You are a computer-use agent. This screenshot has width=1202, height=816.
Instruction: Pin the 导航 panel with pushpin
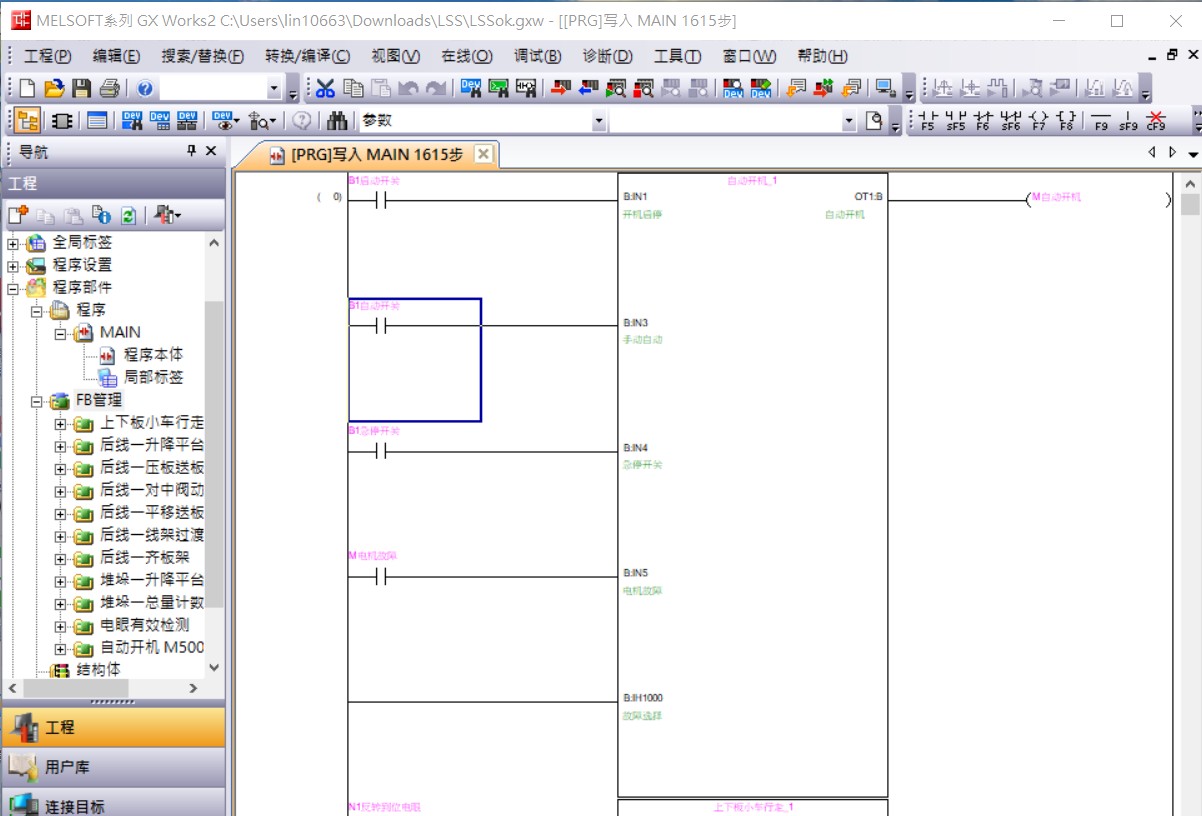(x=192, y=151)
